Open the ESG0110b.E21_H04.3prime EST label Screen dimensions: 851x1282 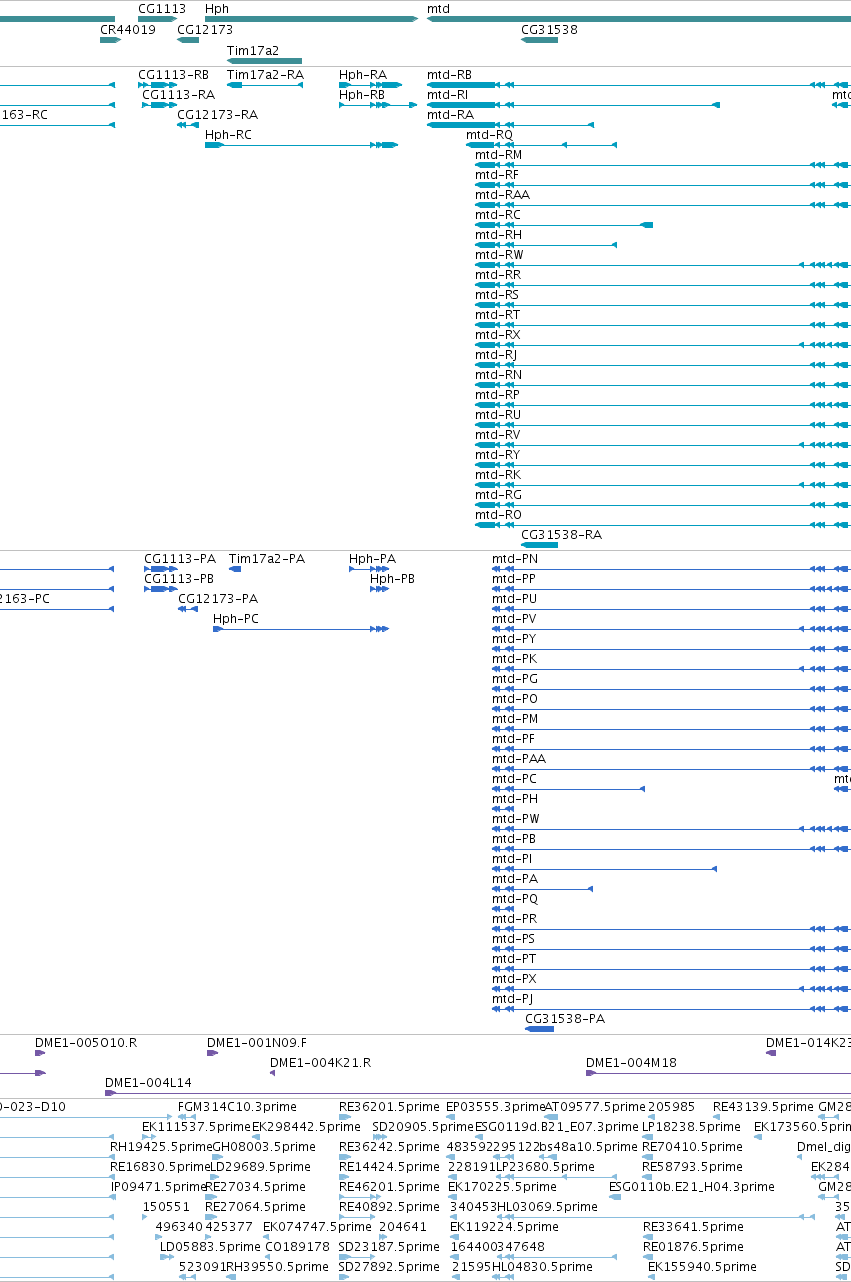point(692,1187)
